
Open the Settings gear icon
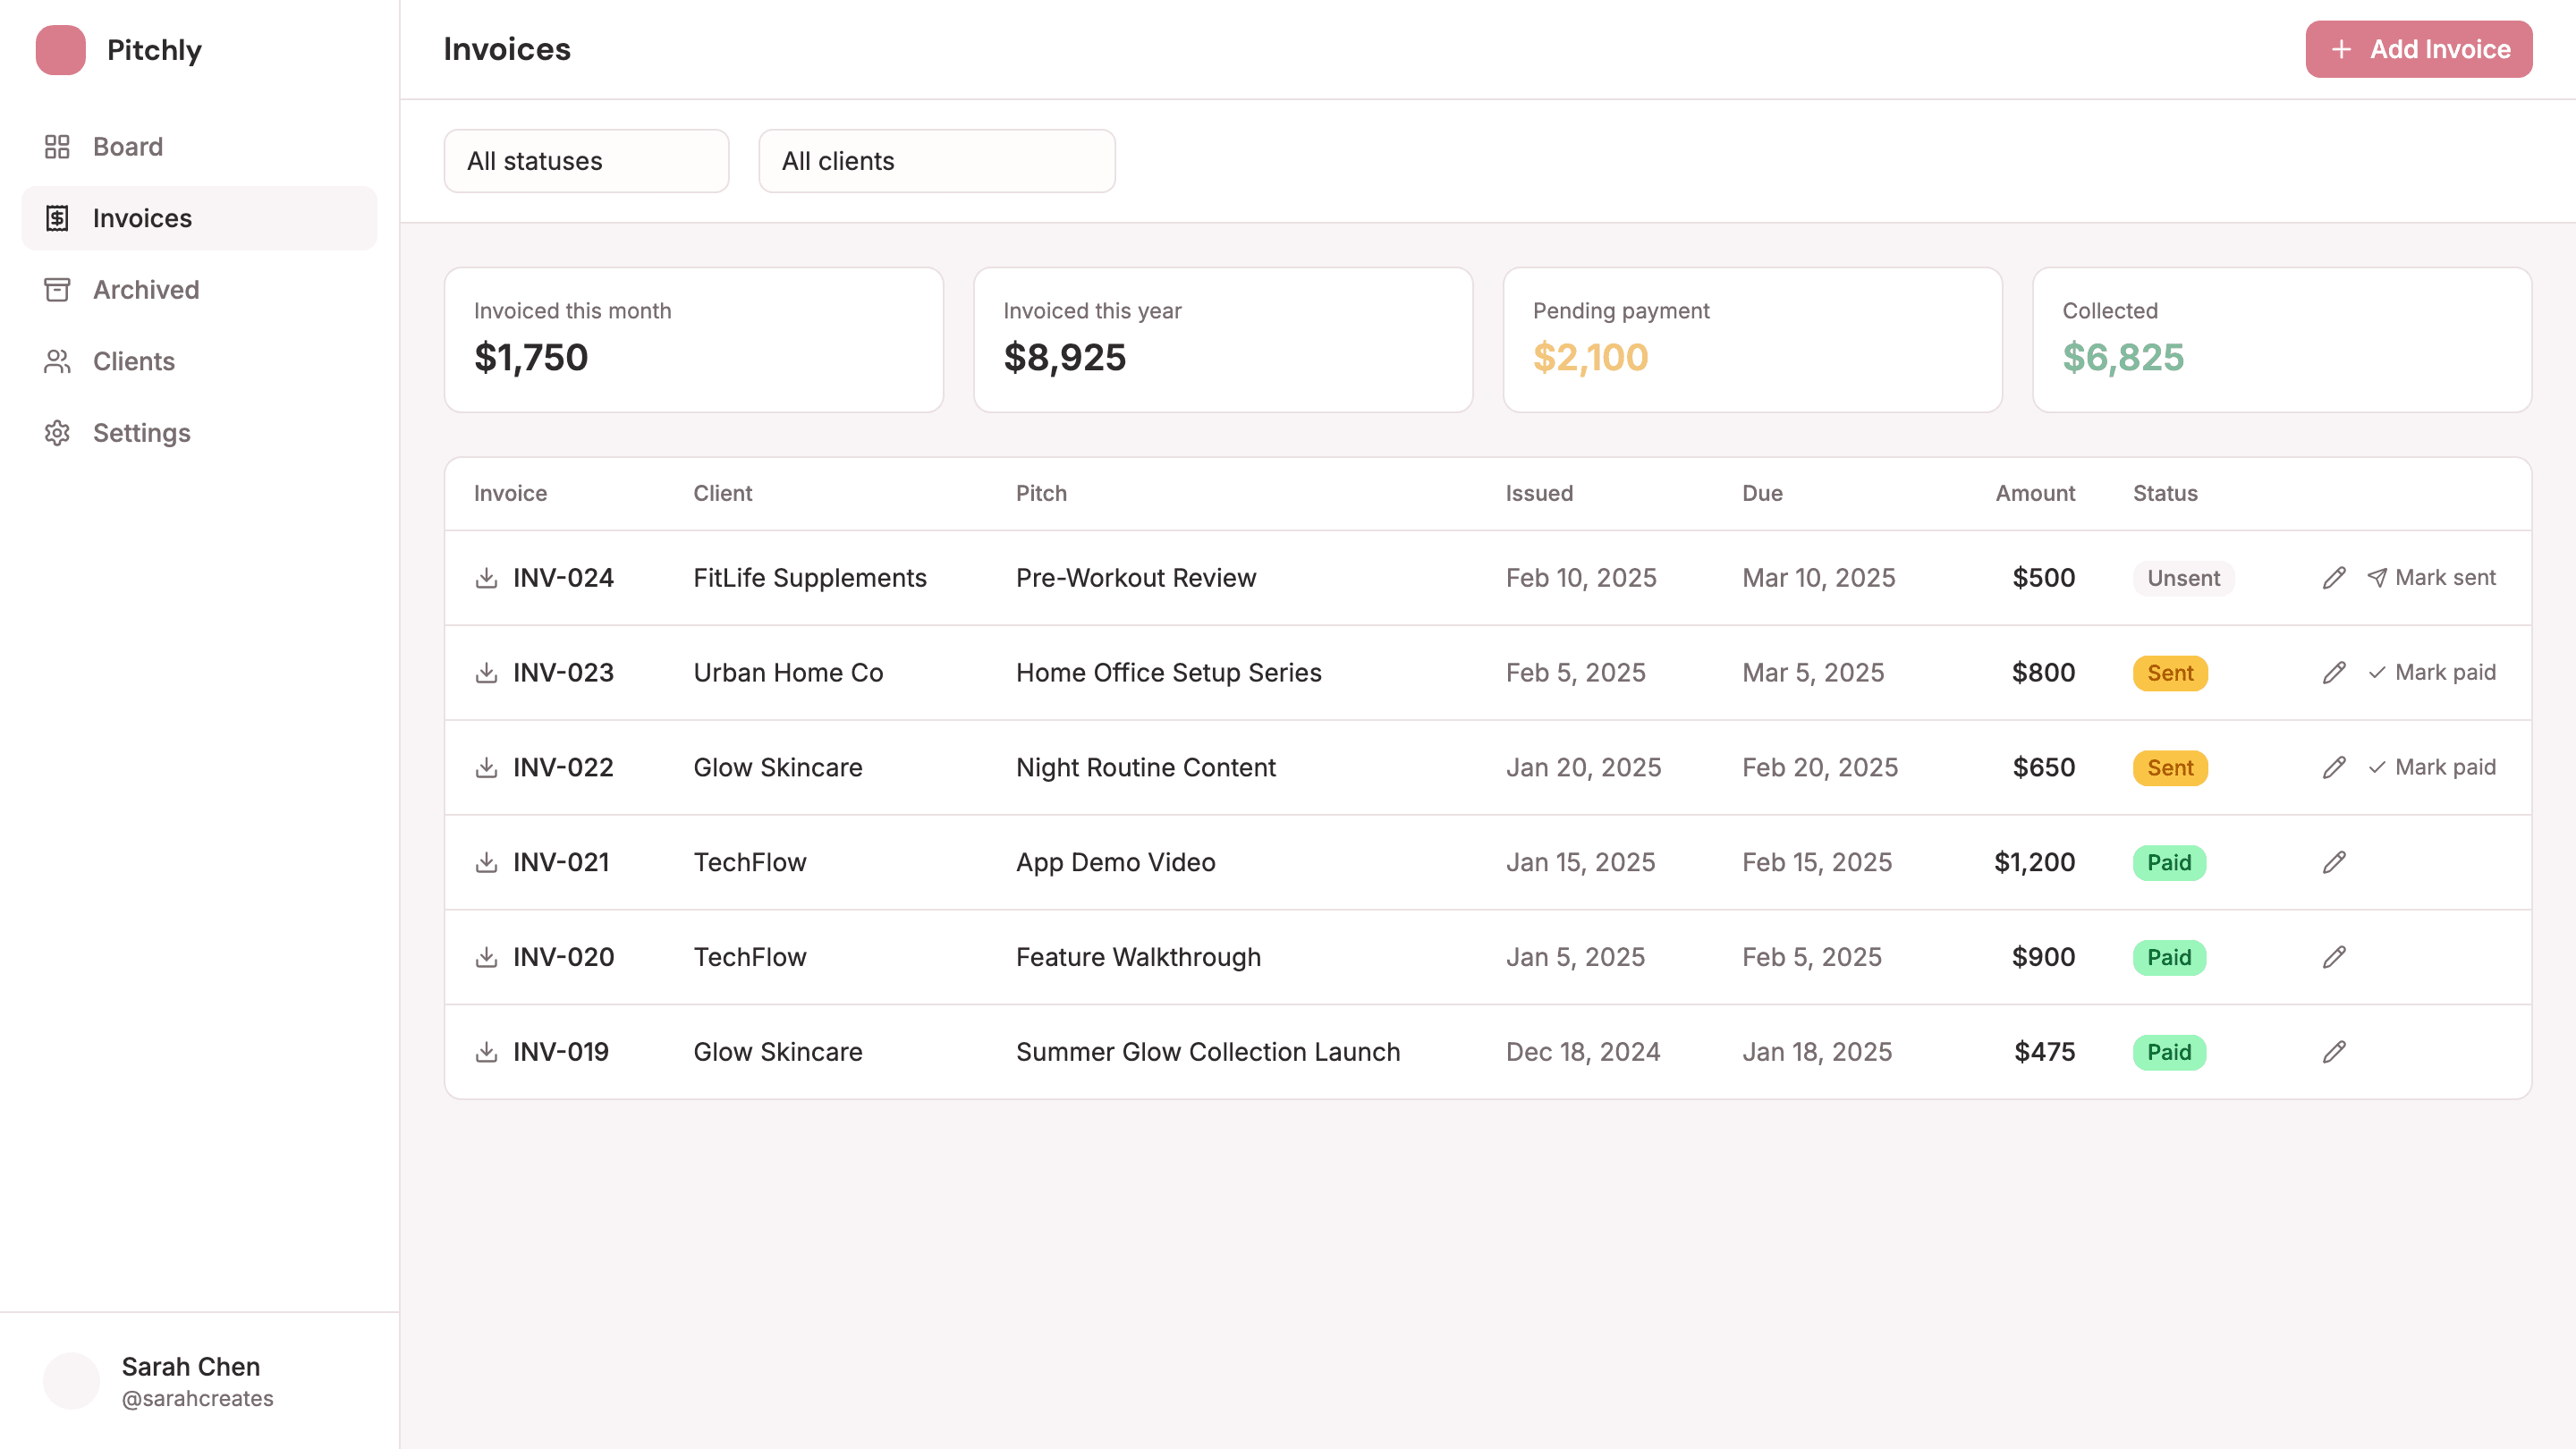(x=57, y=432)
